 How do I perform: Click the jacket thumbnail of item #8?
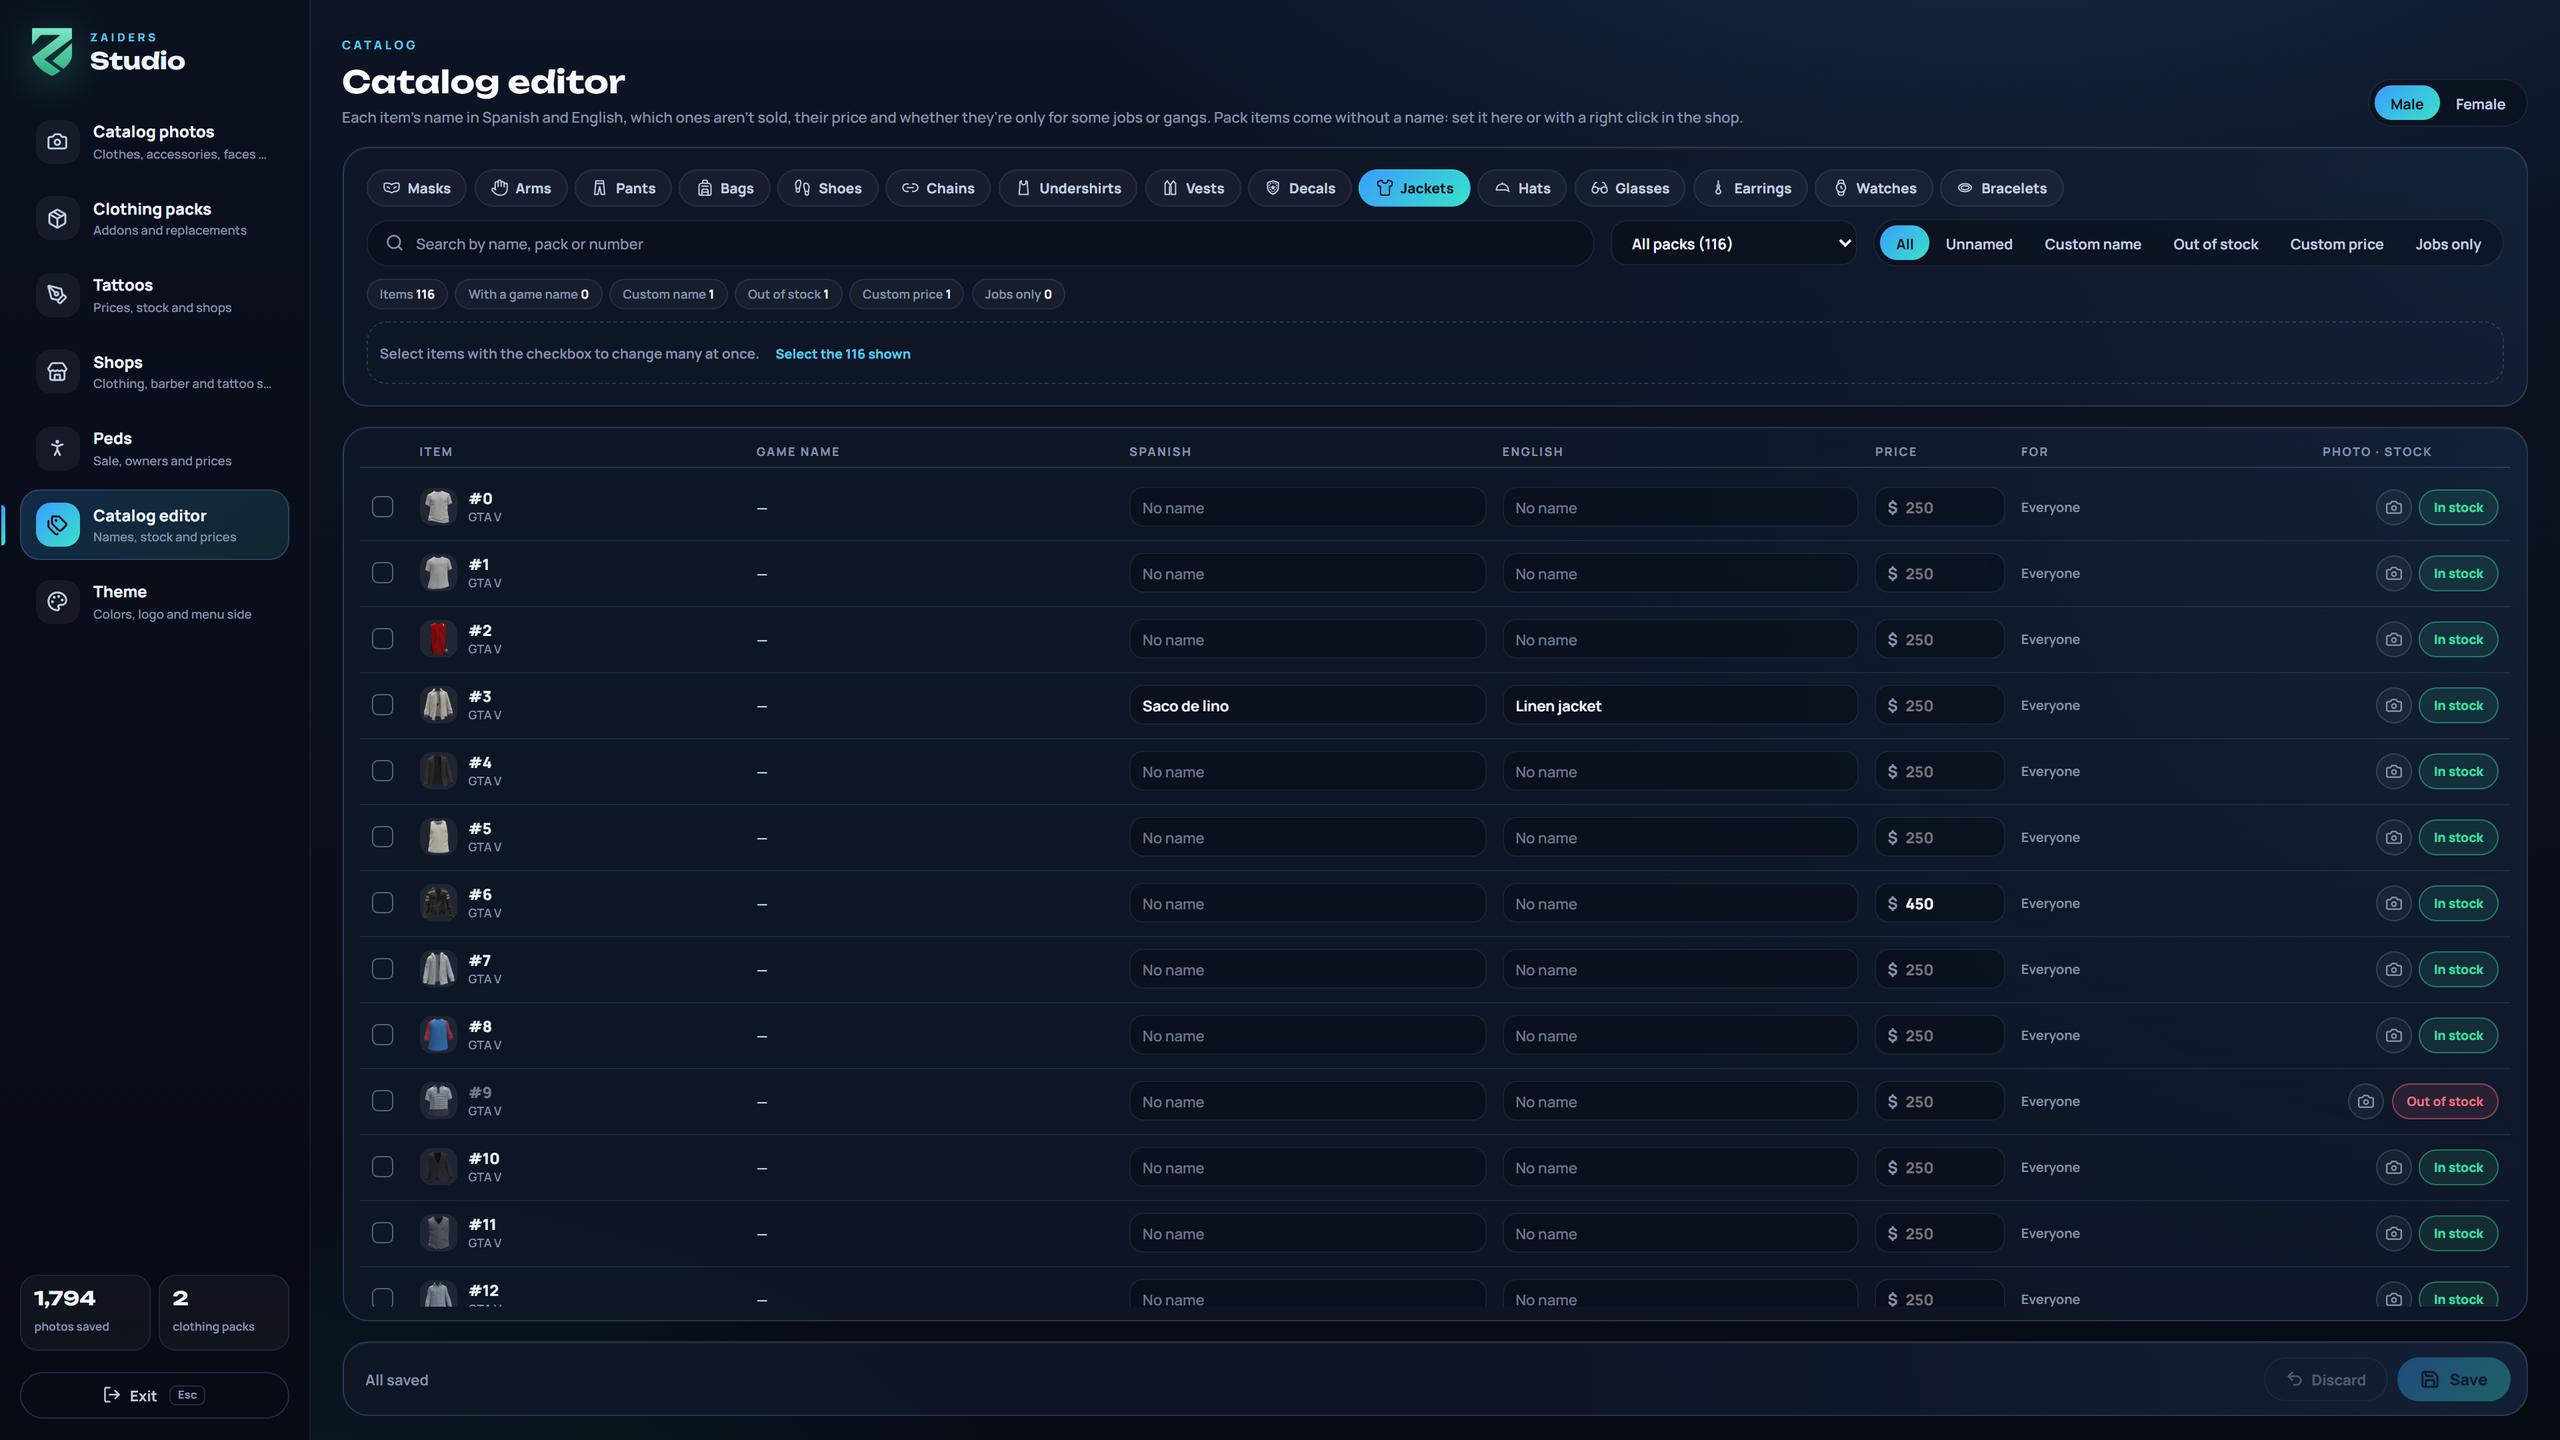(438, 1035)
